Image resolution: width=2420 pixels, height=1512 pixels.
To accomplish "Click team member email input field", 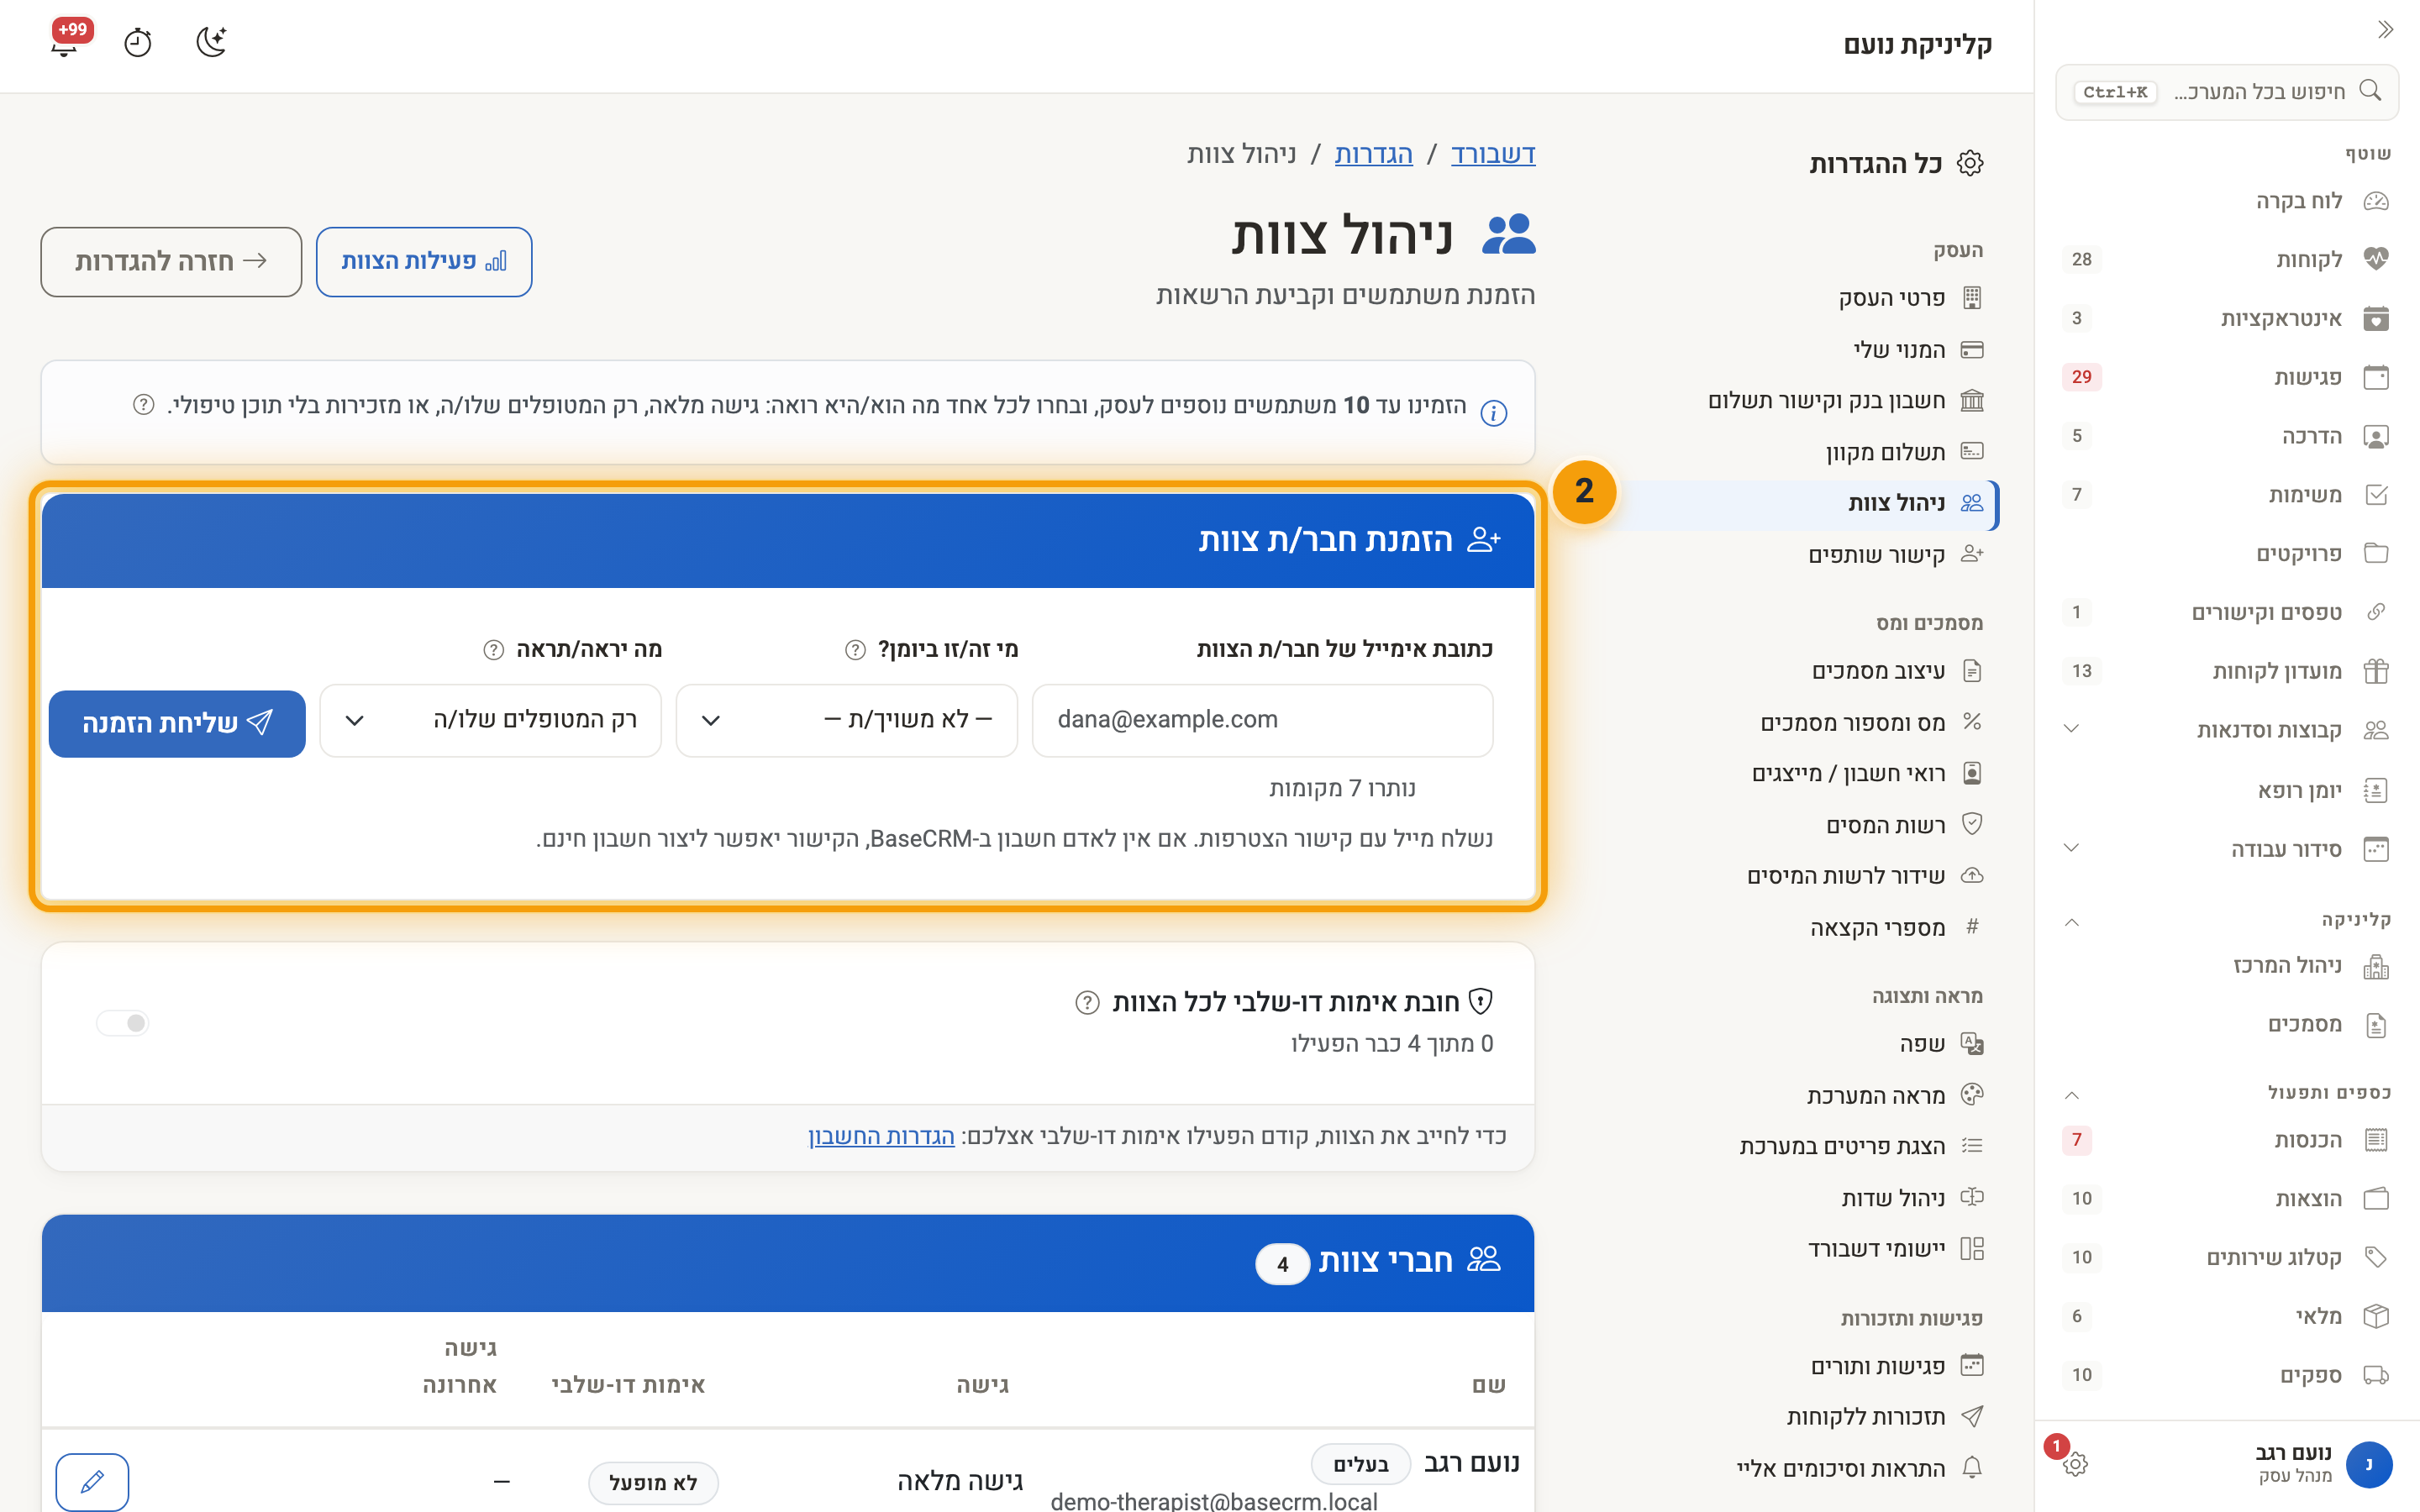I will tap(1262, 720).
